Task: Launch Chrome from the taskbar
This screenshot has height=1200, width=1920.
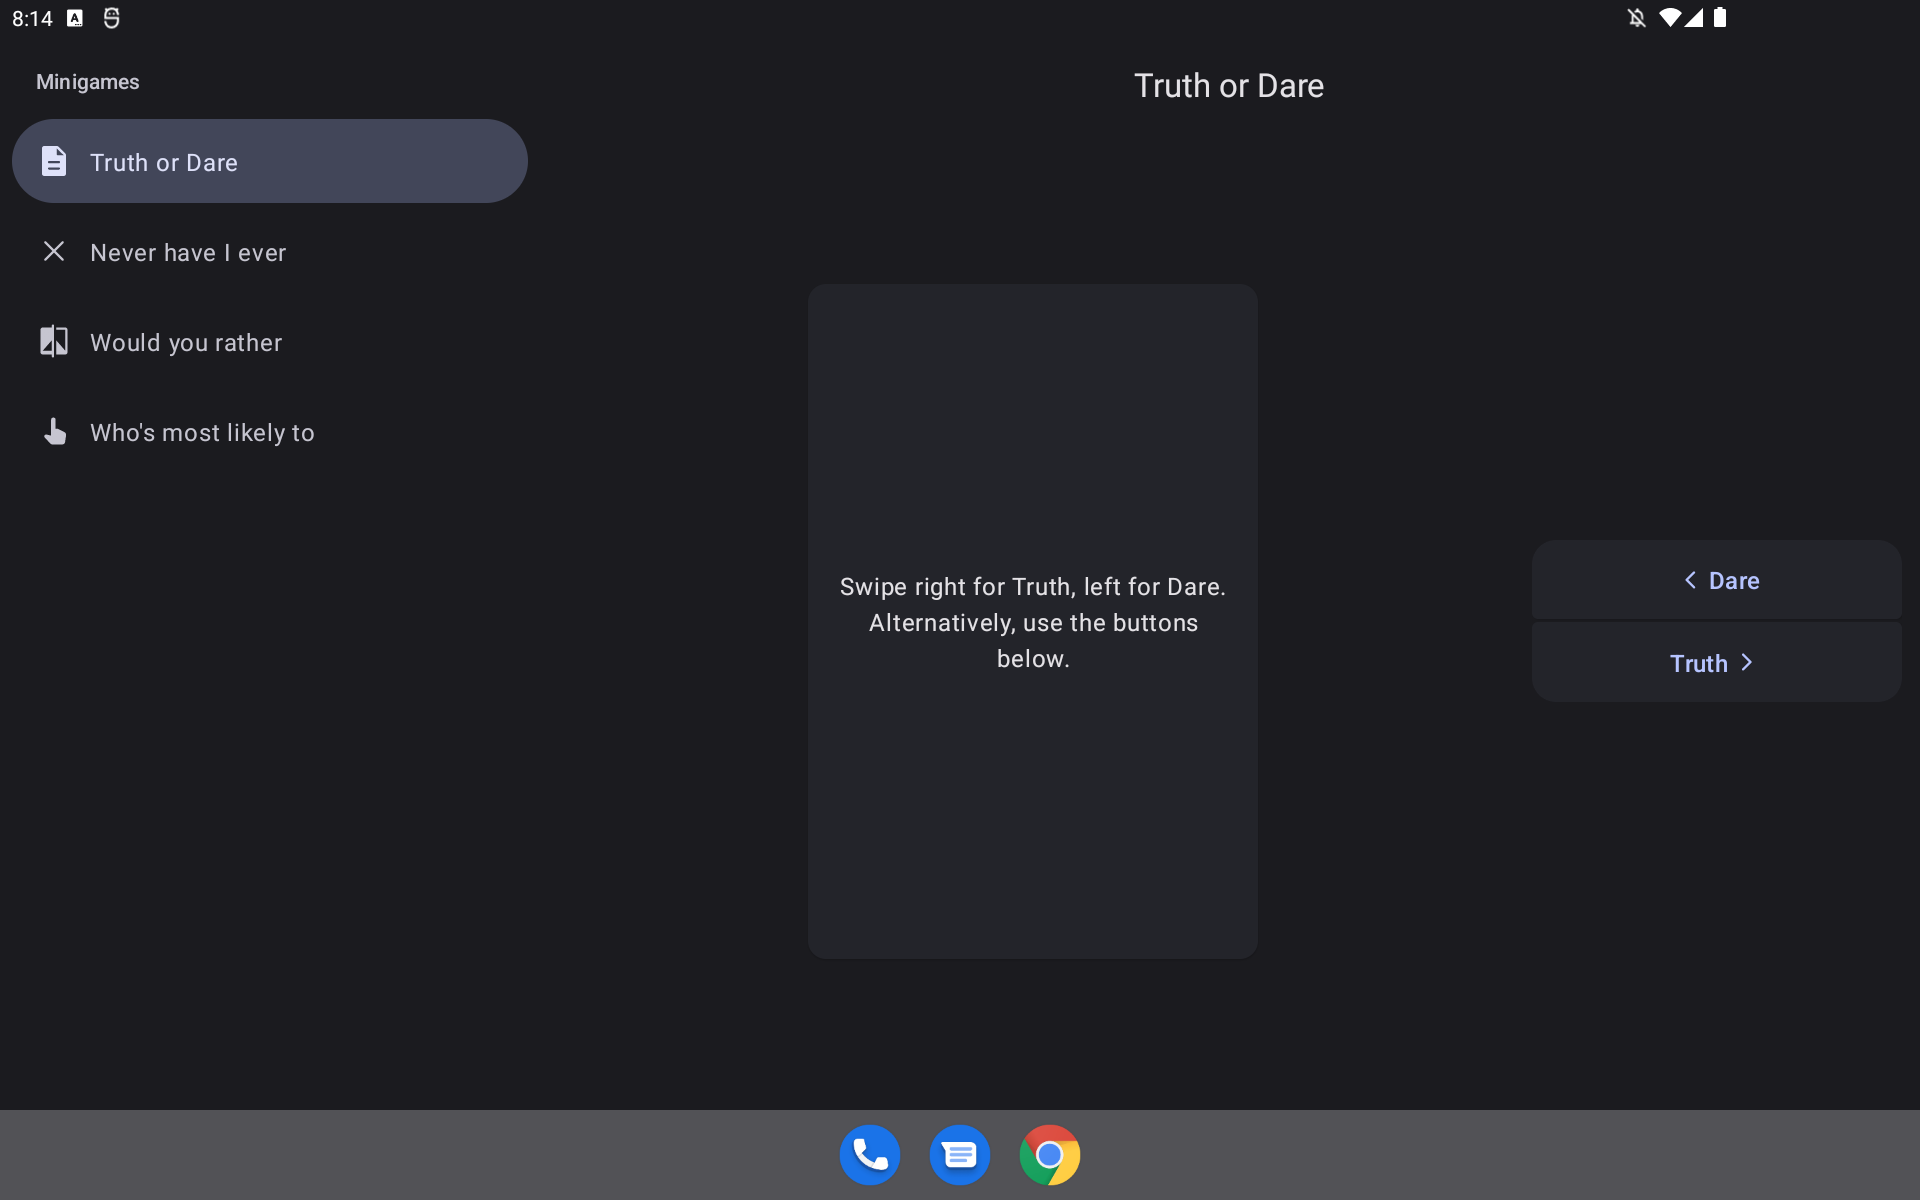Action: tap(1049, 1155)
